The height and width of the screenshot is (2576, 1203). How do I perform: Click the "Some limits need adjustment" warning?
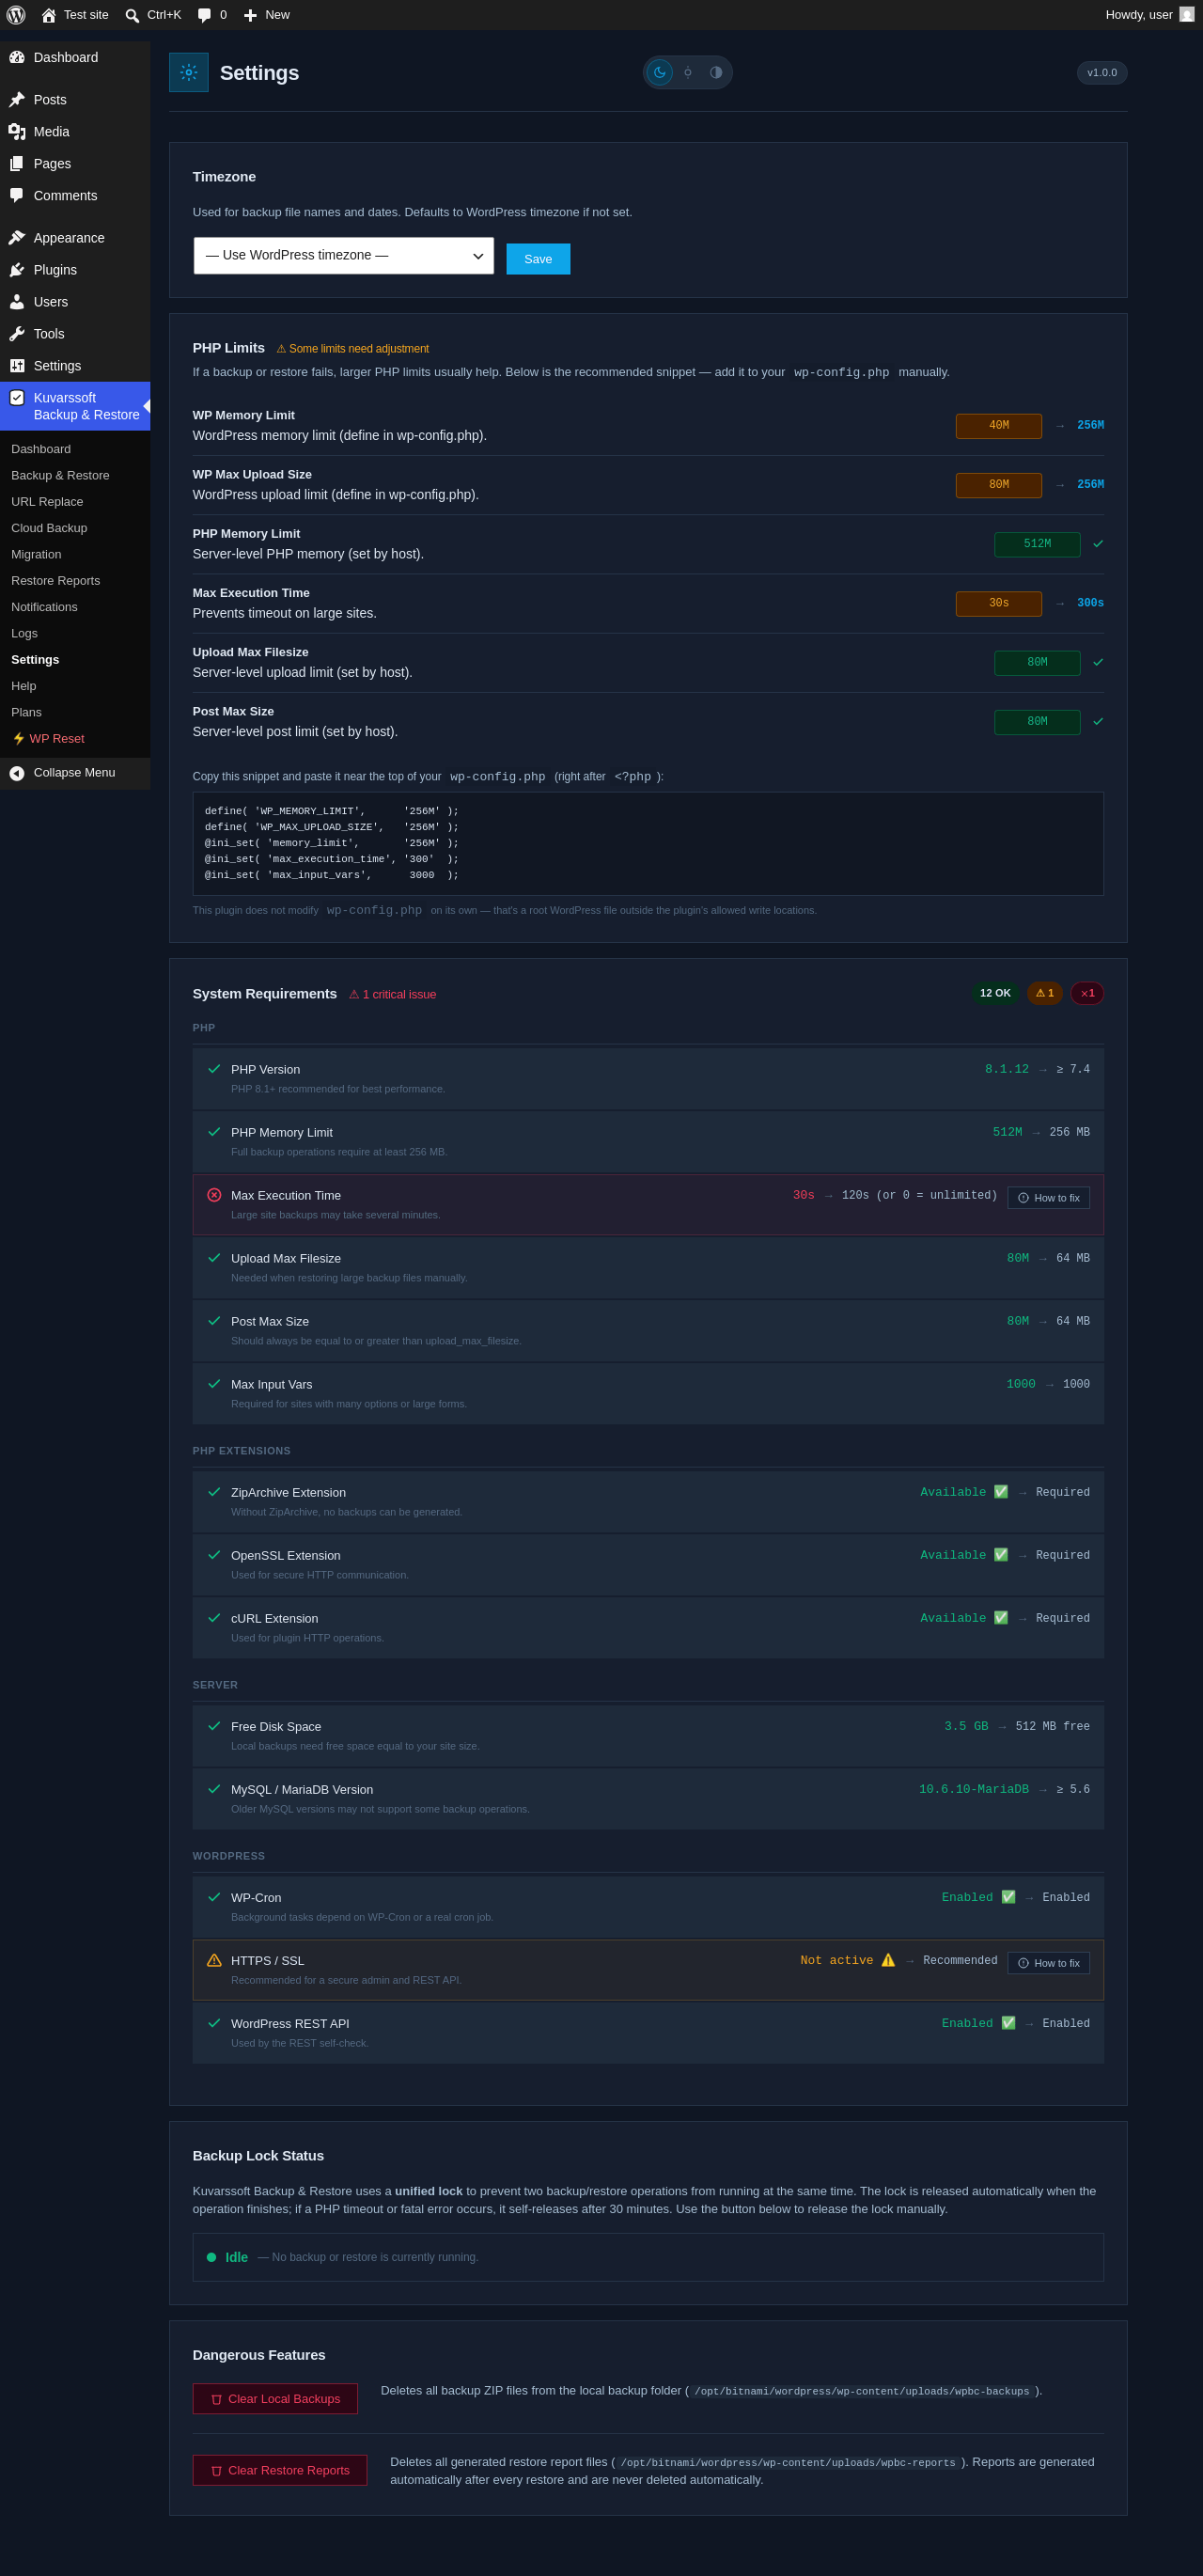[x=352, y=348]
